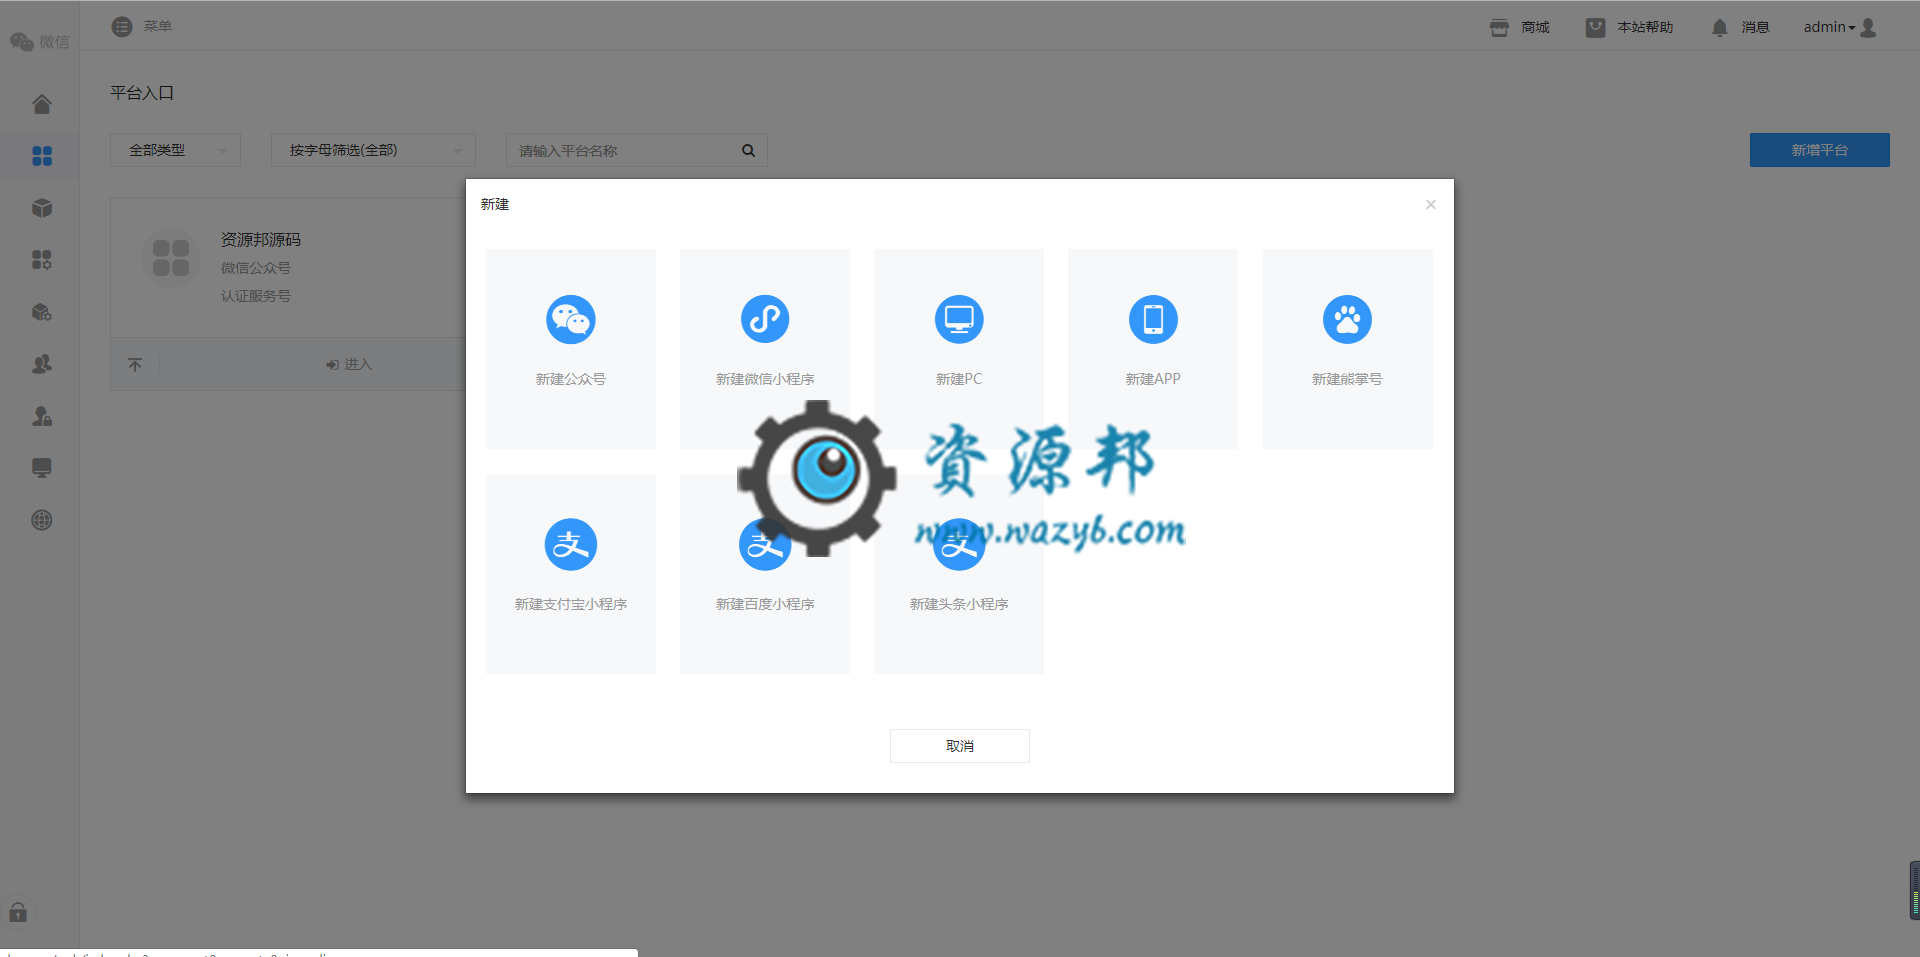Pick the 新建PC monitor icon
1920x957 pixels.
(959, 320)
